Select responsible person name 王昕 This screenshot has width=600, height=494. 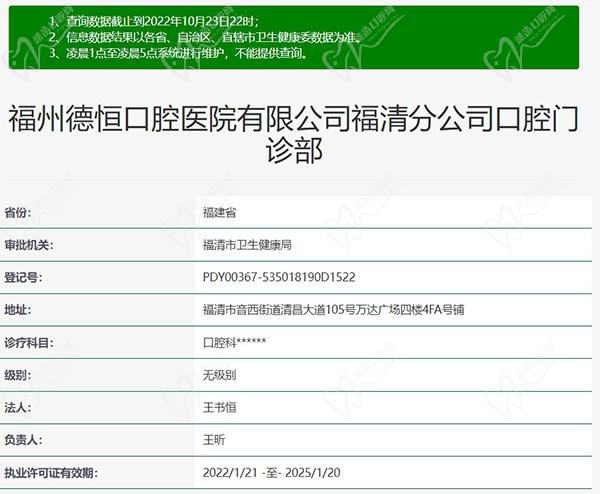click(x=214, y=440)
